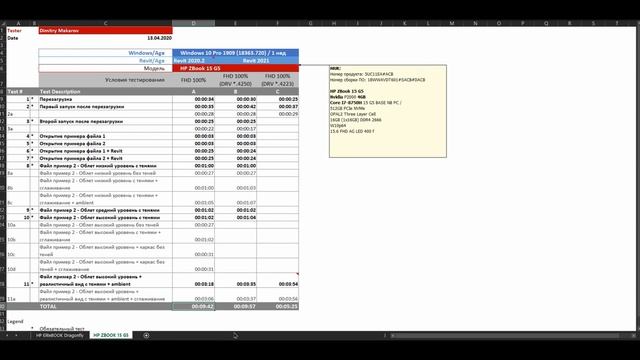Select the 'Test Description' header cell
Viewport: 640px width, 360px height.
coord(105,91)
